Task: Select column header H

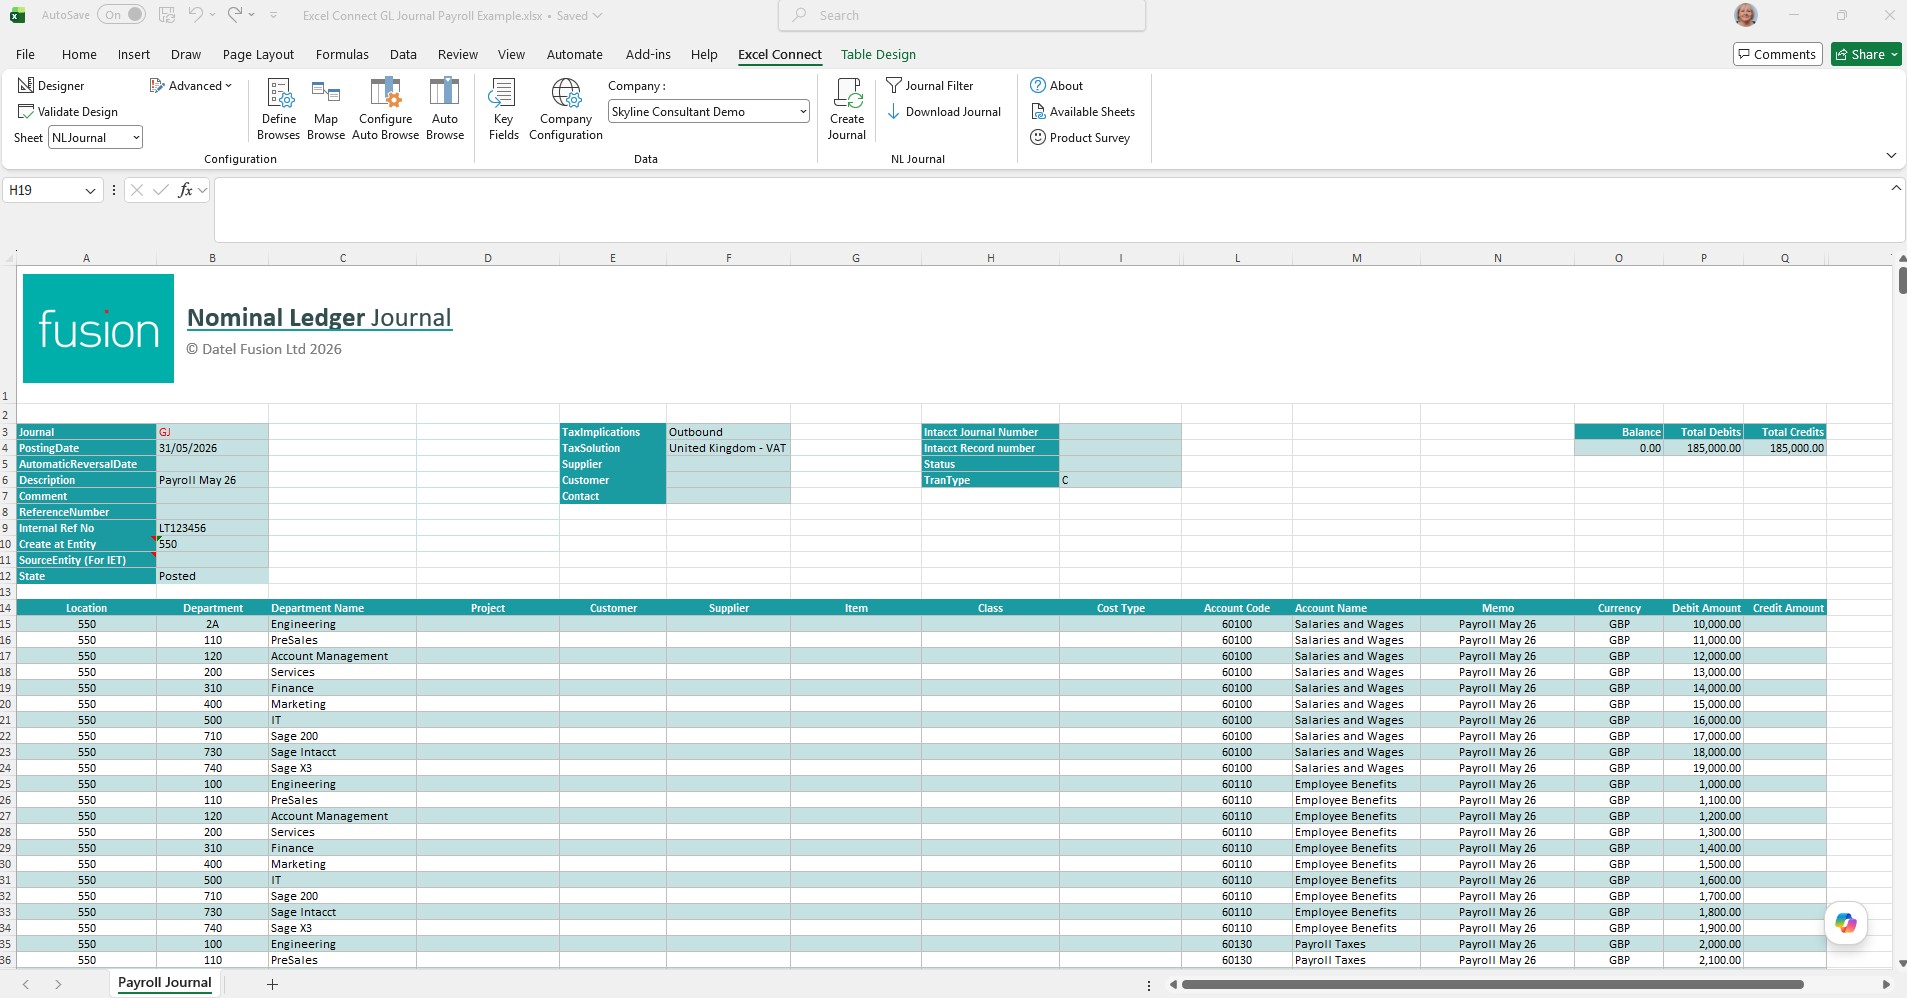Action: [x=990, y=258]
